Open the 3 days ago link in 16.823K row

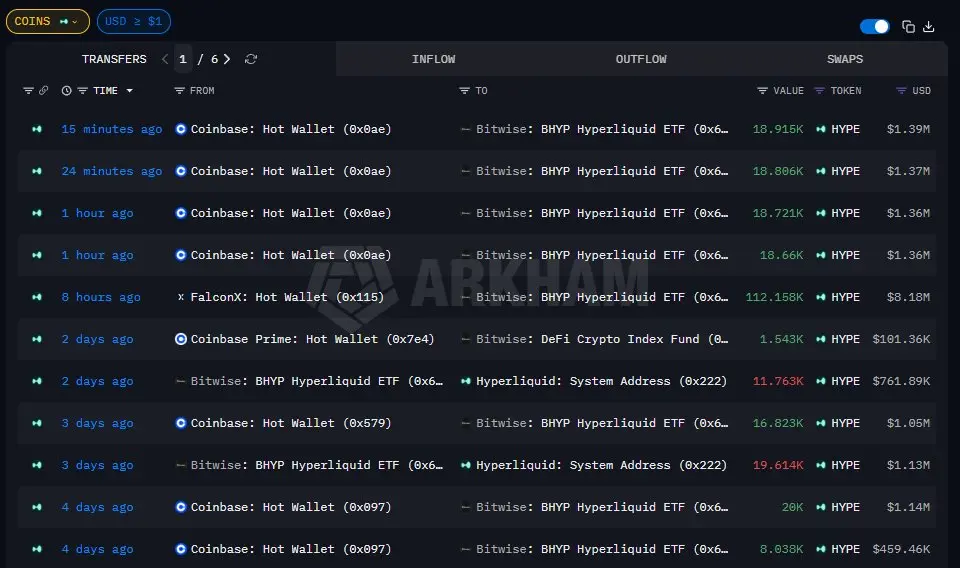[x=97, y=423]
